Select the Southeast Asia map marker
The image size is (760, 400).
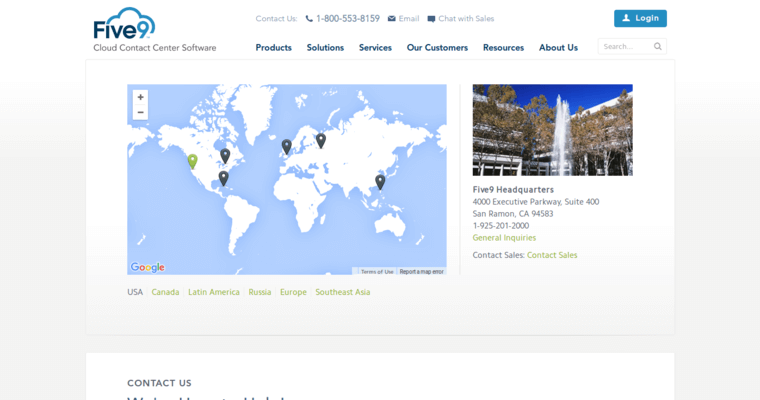click(380, 181)
